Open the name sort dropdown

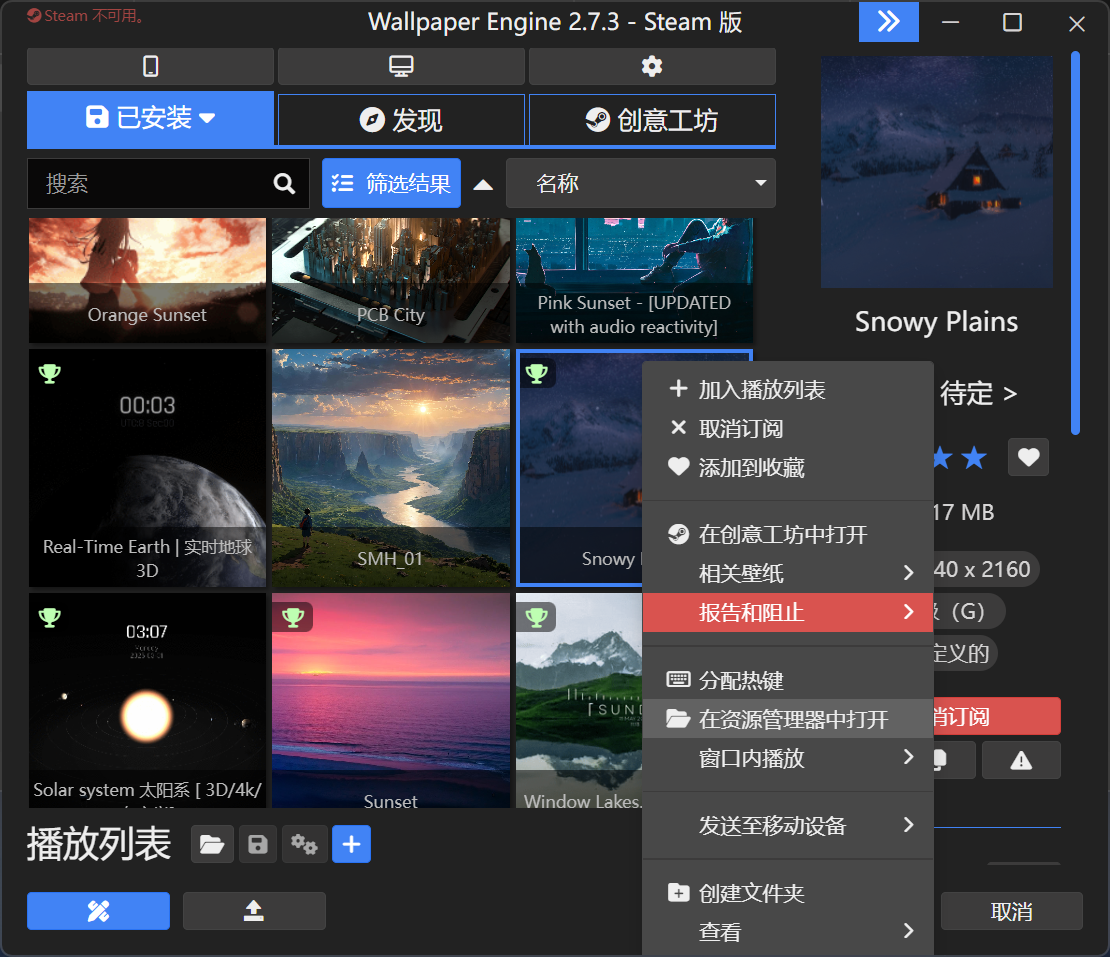coord(640,184)
